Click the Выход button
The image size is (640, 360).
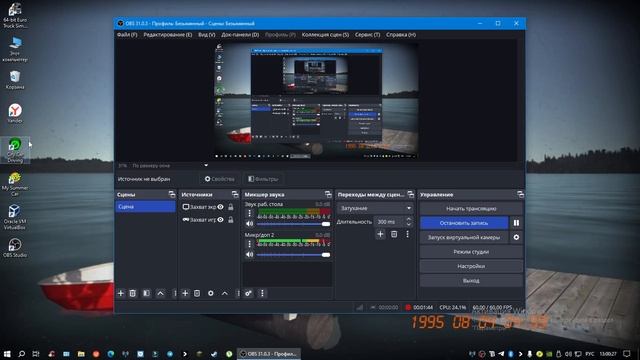[x=471, y=280]
